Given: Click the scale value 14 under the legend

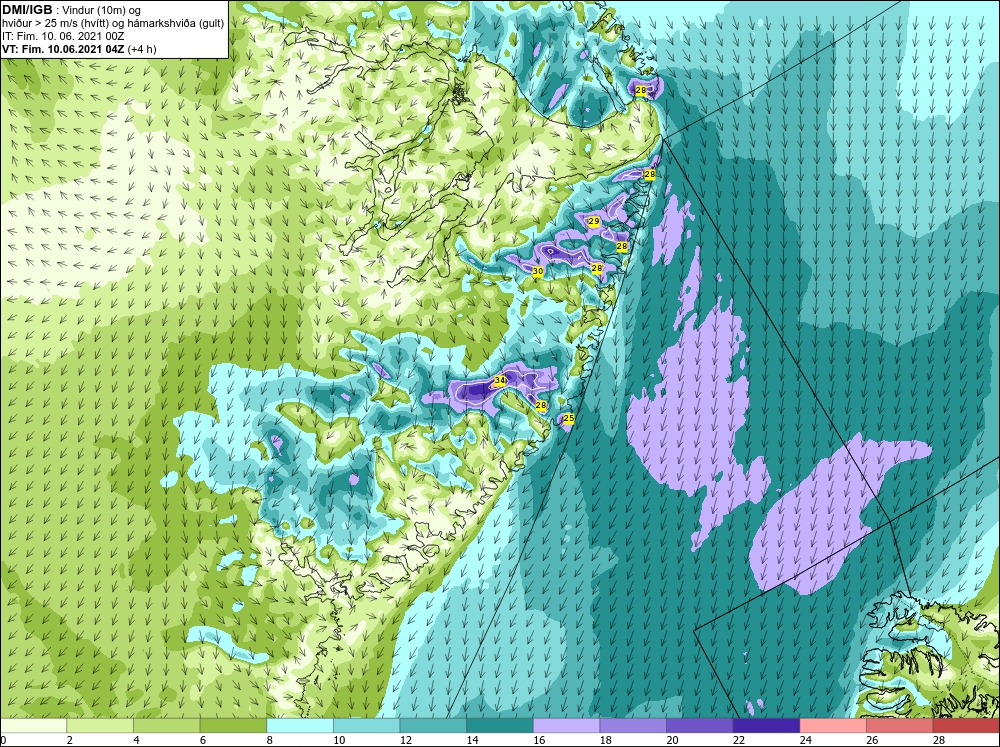Looking at the screenshot, I should pos(472,740).
